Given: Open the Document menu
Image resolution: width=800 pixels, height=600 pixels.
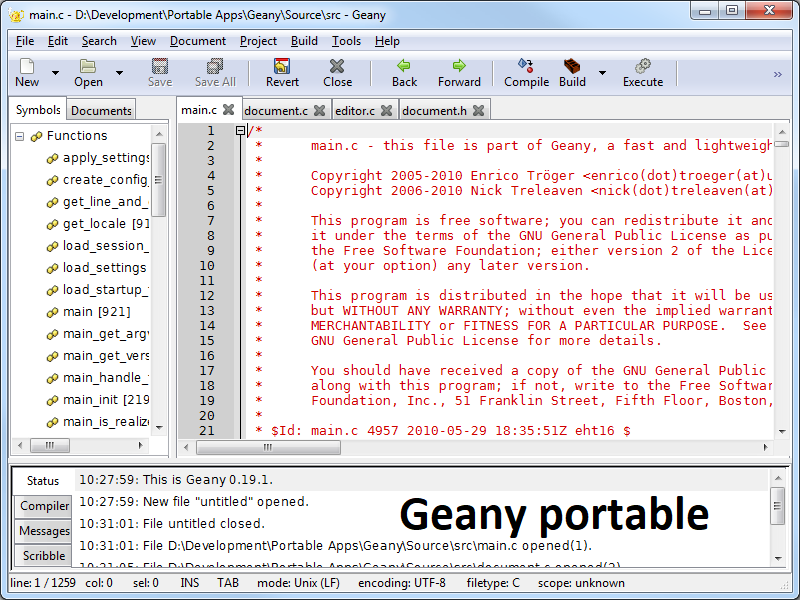Looking at the screenshot, I should [x=197, y=41].
